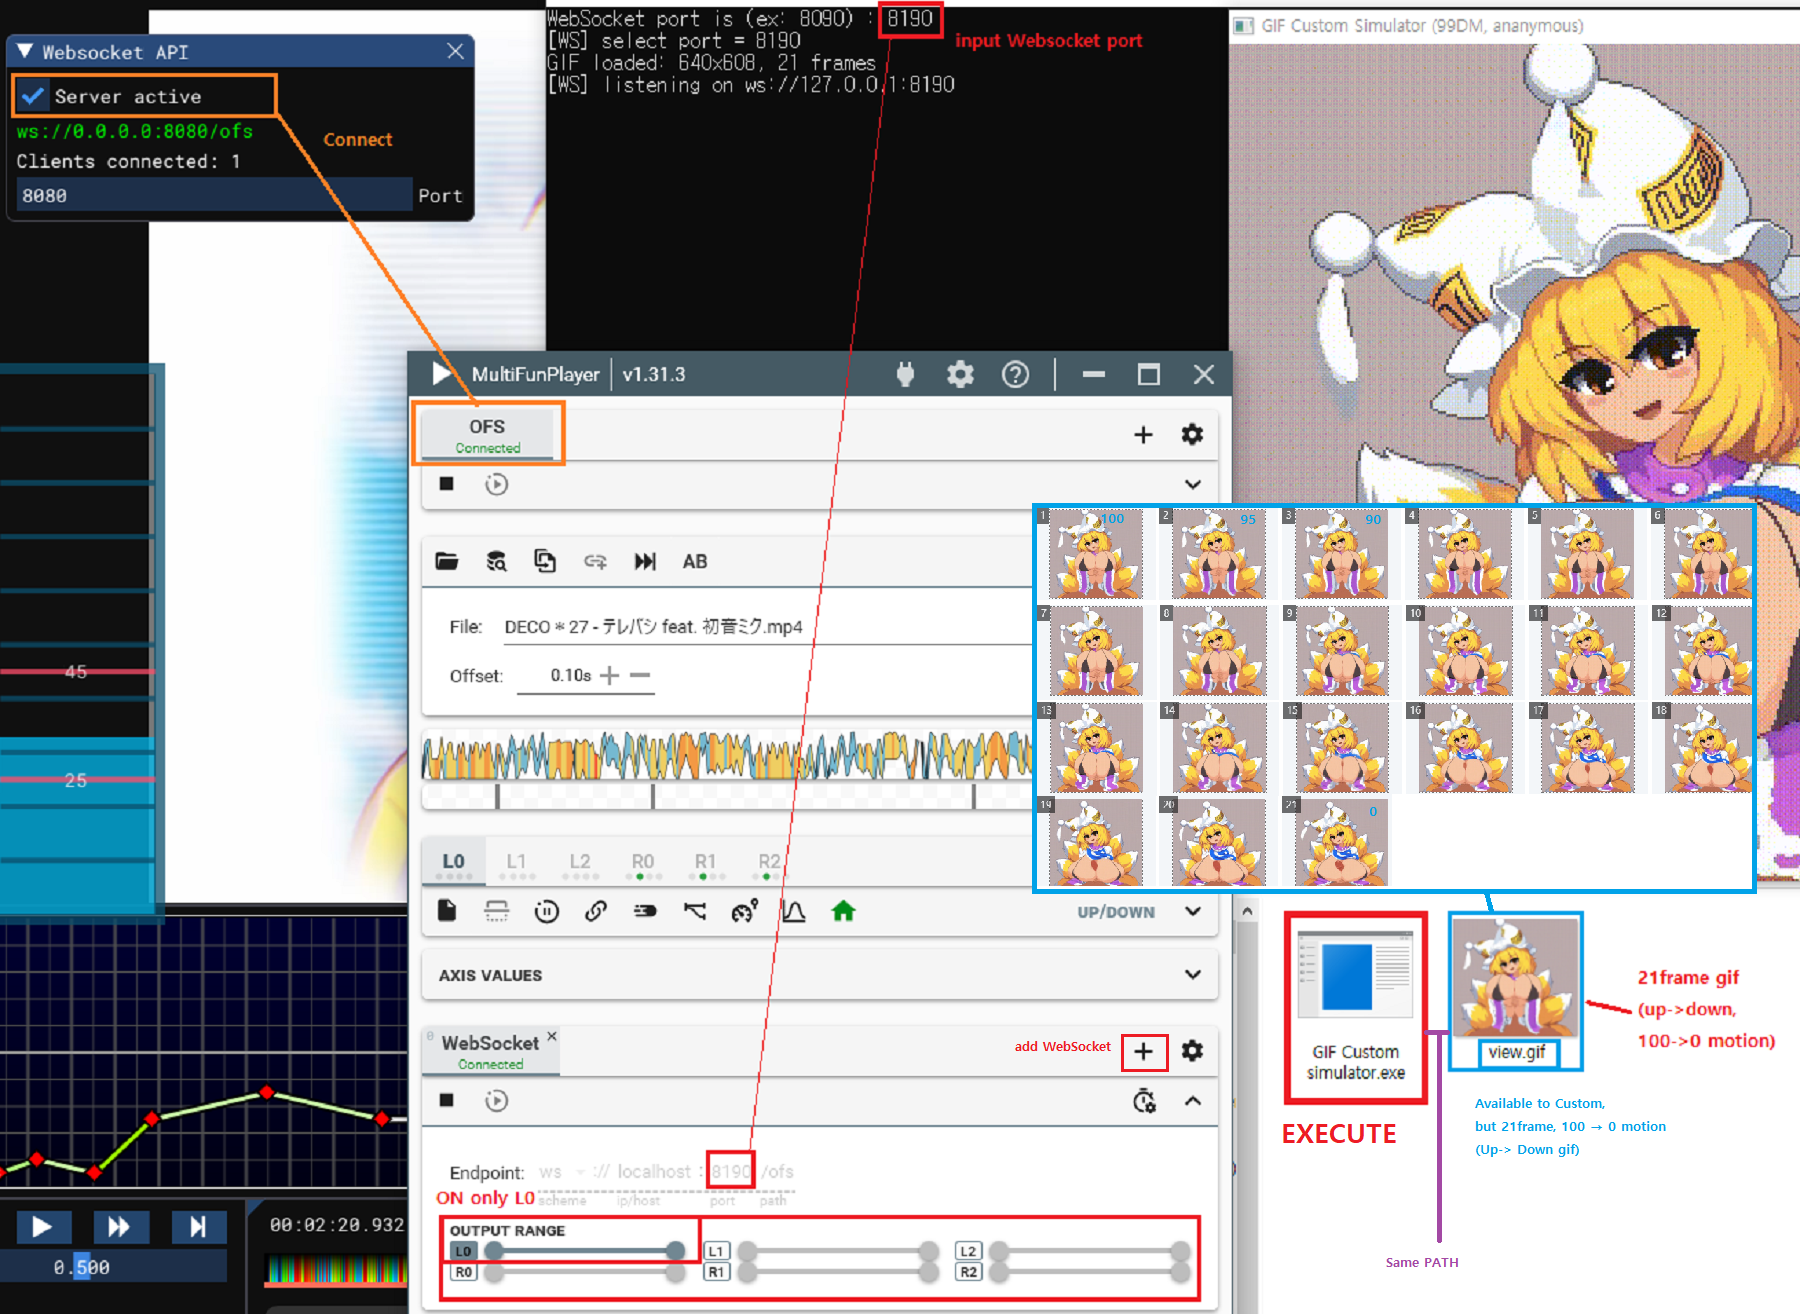Toggle the L1 output range button
The image size is (1800, 1314).
(716, 1251)
